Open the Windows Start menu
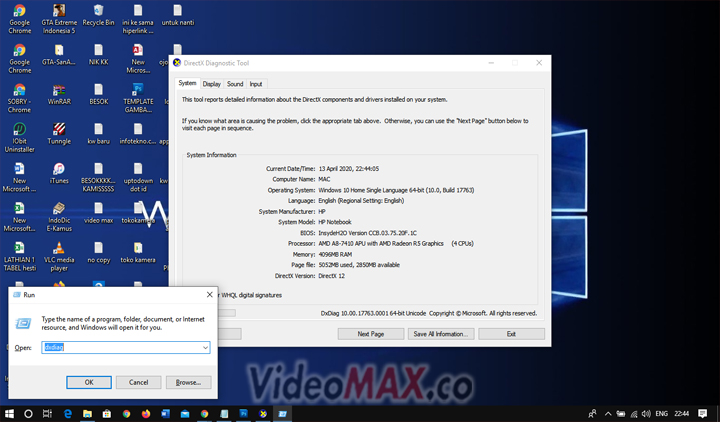The height and width of the screenshot is (422, 720). [x=9, y=414]
